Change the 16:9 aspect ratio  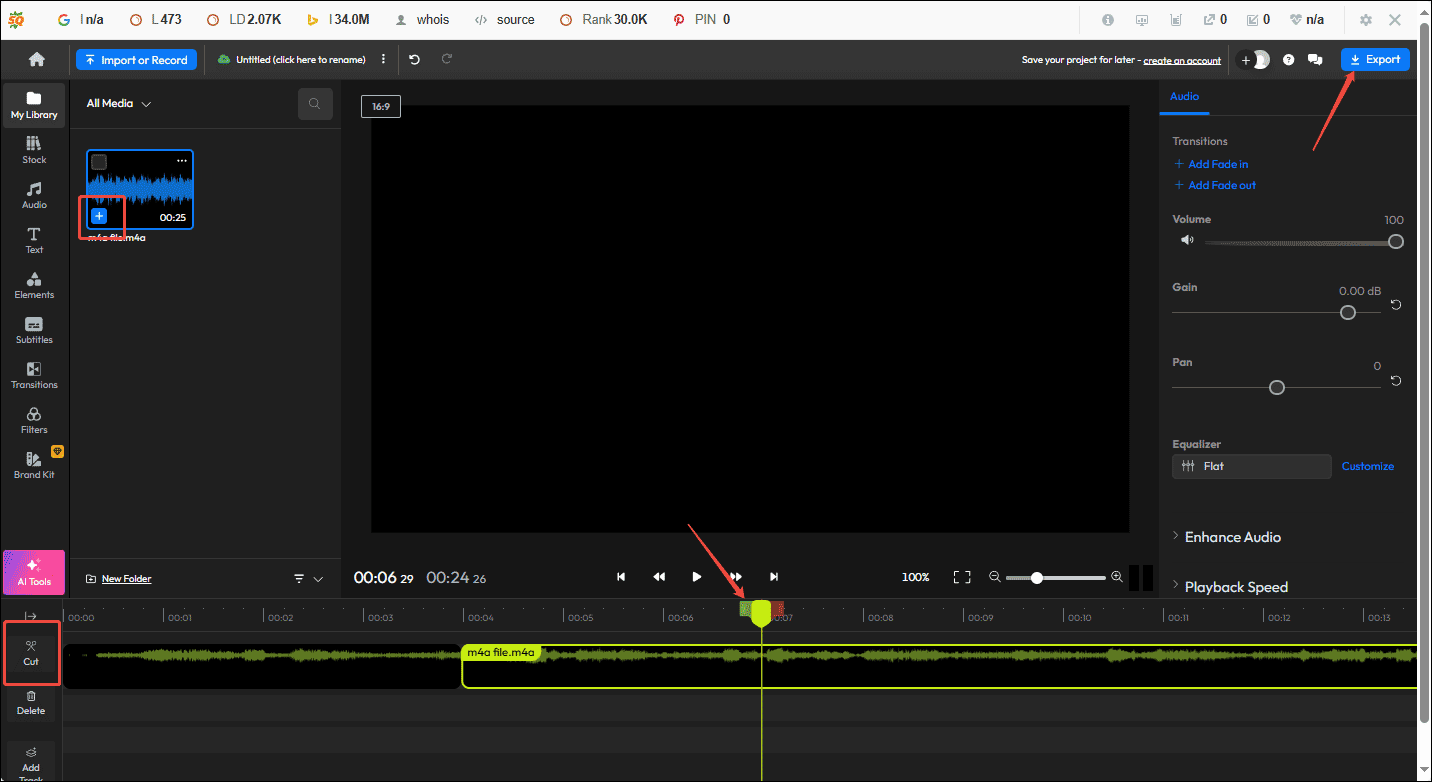(x=381, y=106)
